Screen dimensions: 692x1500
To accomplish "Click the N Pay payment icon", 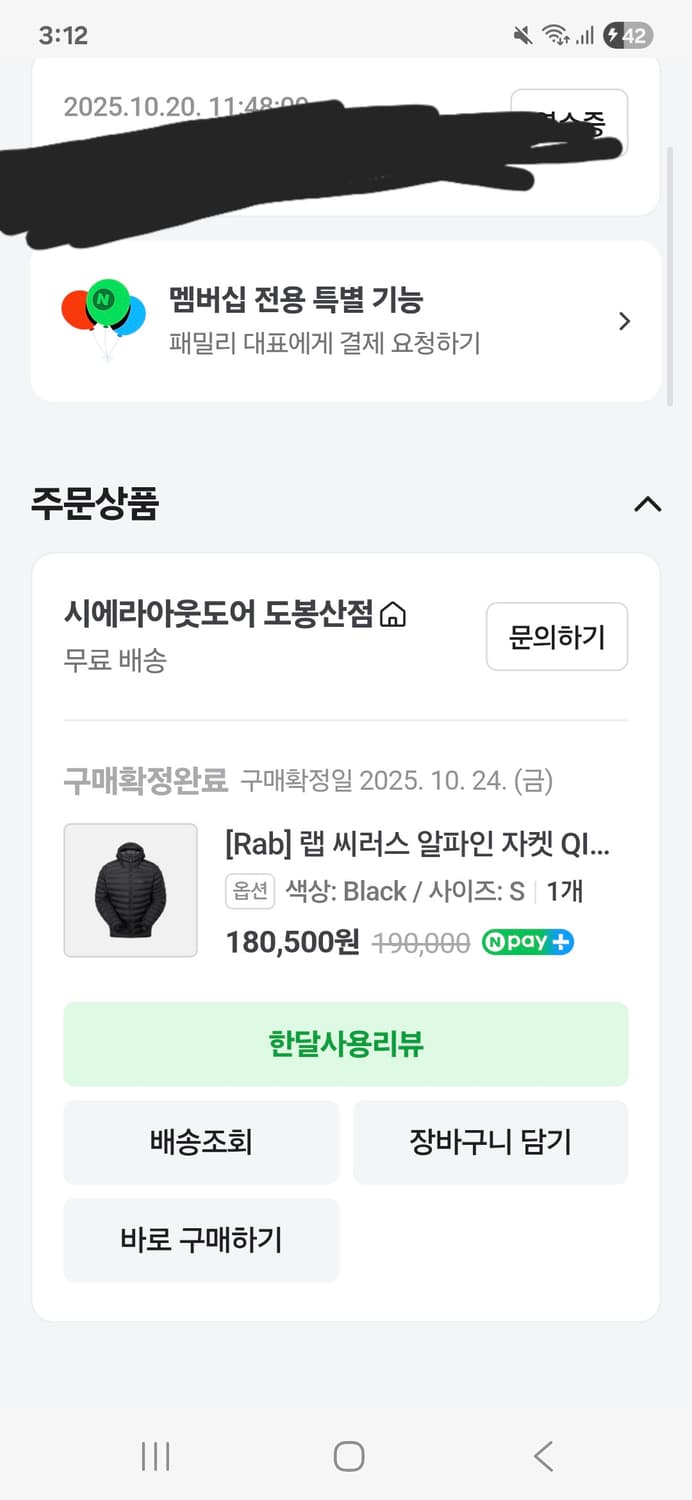I will coord(527,941).
